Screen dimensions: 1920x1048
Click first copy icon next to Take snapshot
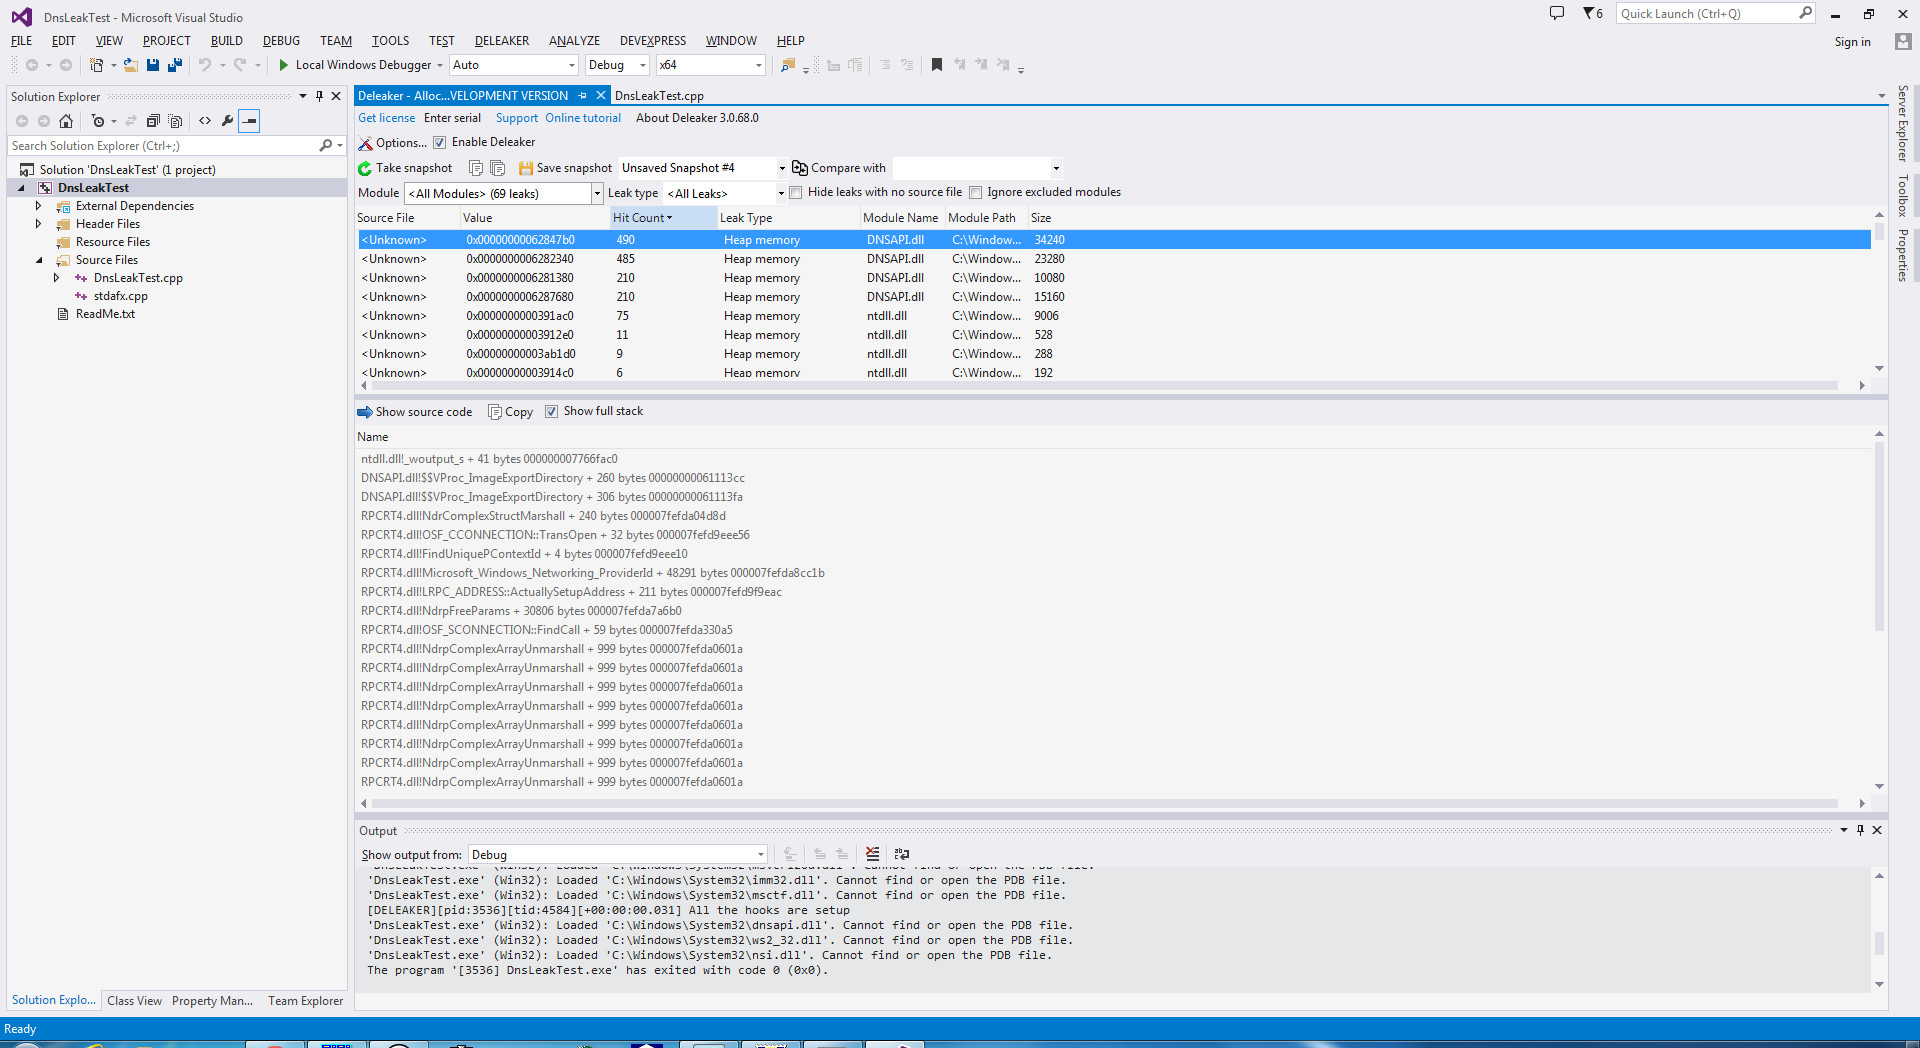(x=476, y=168)
